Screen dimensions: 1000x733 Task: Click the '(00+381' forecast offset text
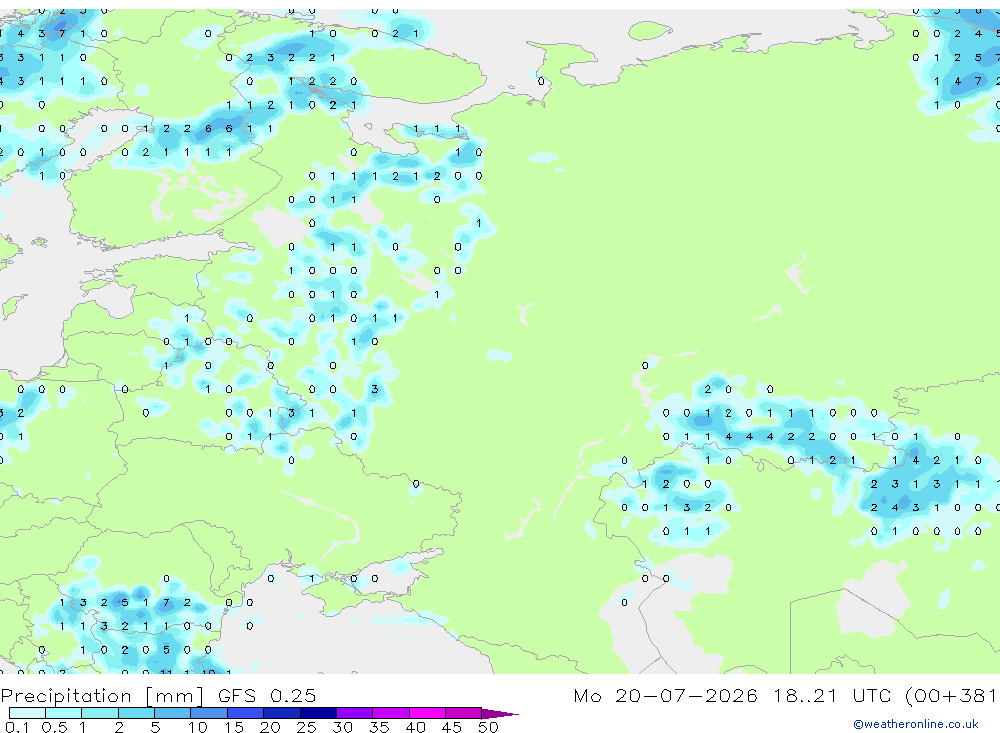click(950, 695)
